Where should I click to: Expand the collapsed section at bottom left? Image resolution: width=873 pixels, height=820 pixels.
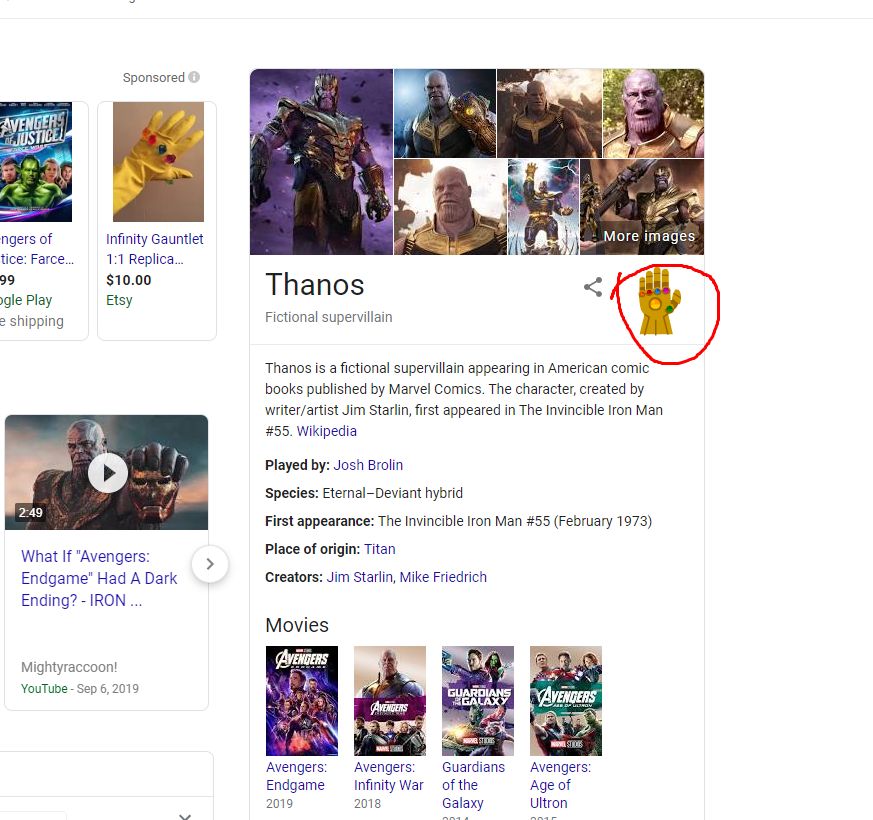(x=185, y=815)
